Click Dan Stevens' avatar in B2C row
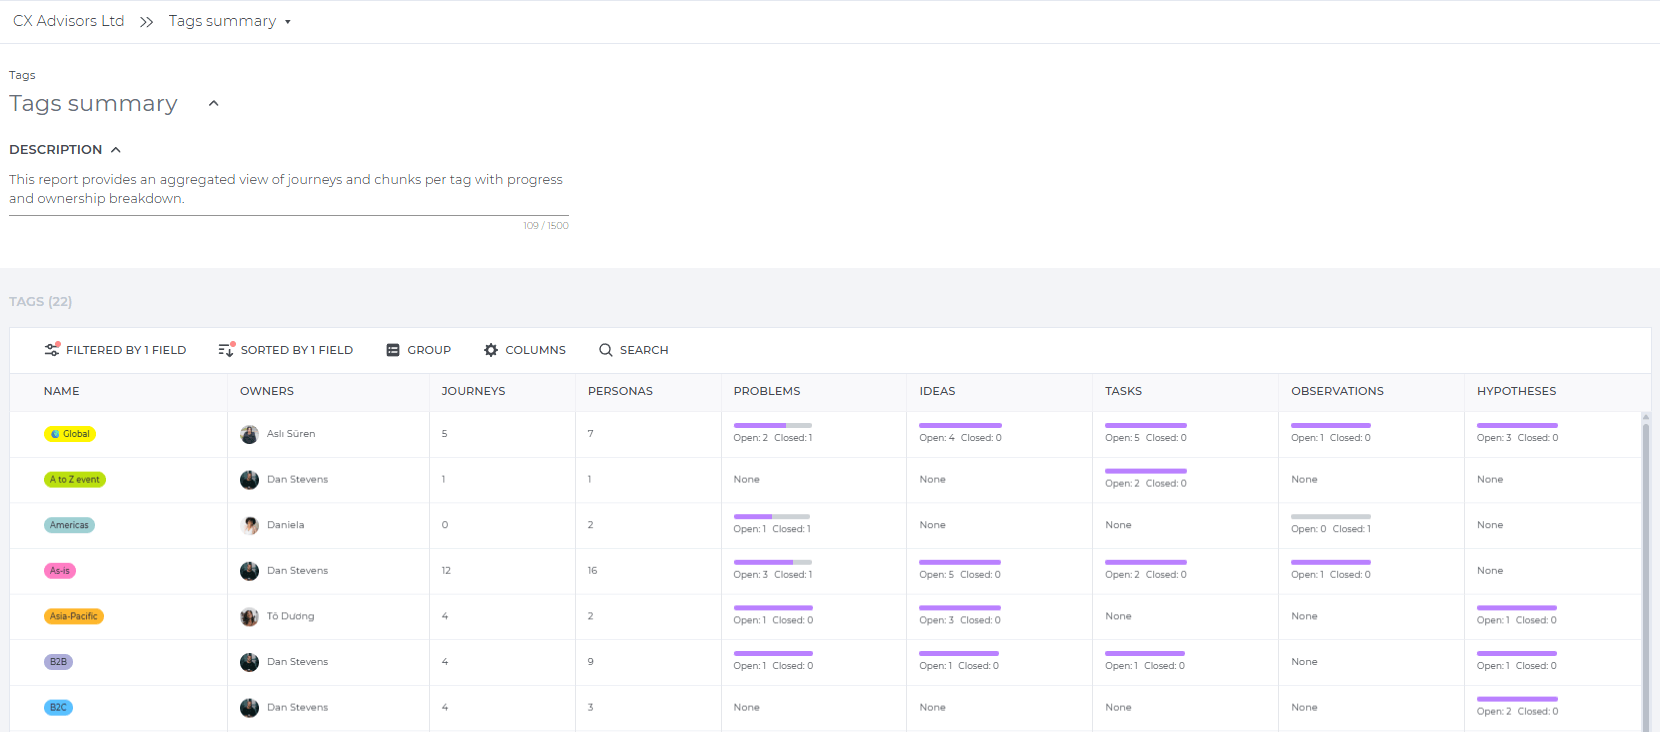Viewport: 1660px width, 732px height. (250, 708)
